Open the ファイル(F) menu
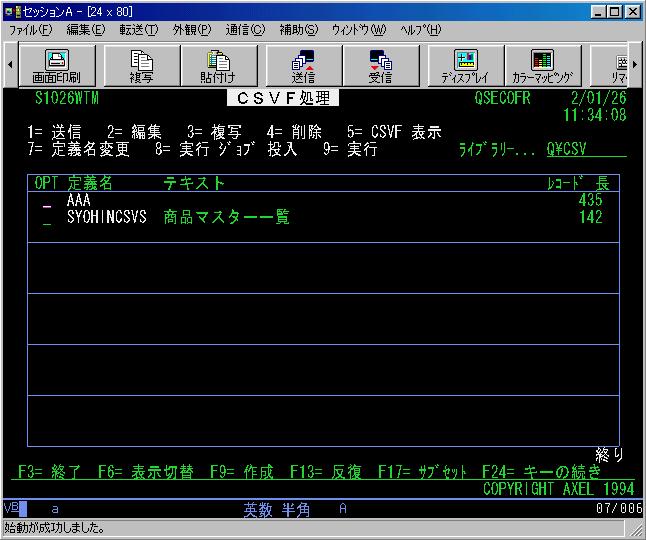This screenshot has width=646, height=540. tap(31, 30)
